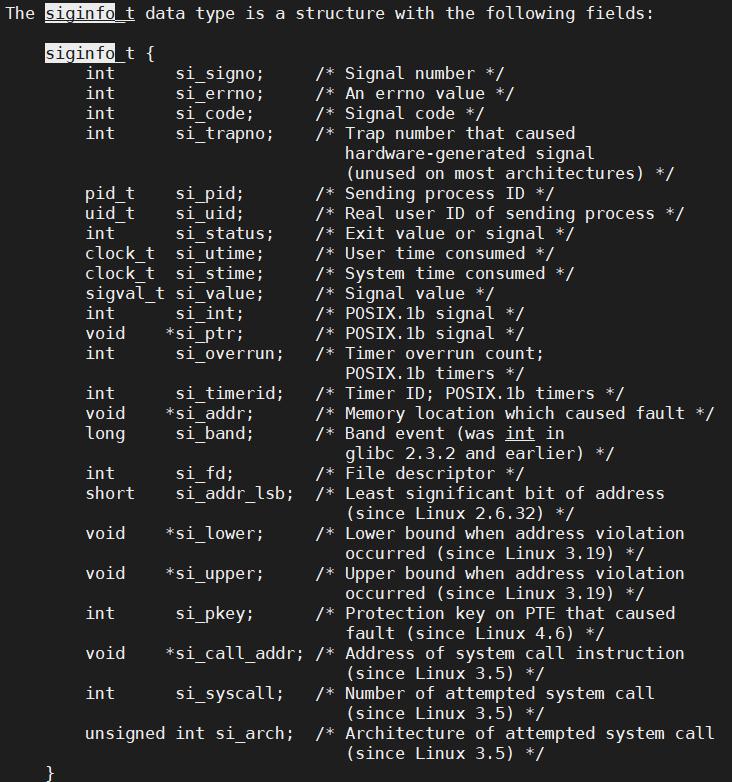This screenshot has width=732, height=782.
Task: Click the si_pkey field name
Action: 214,613
